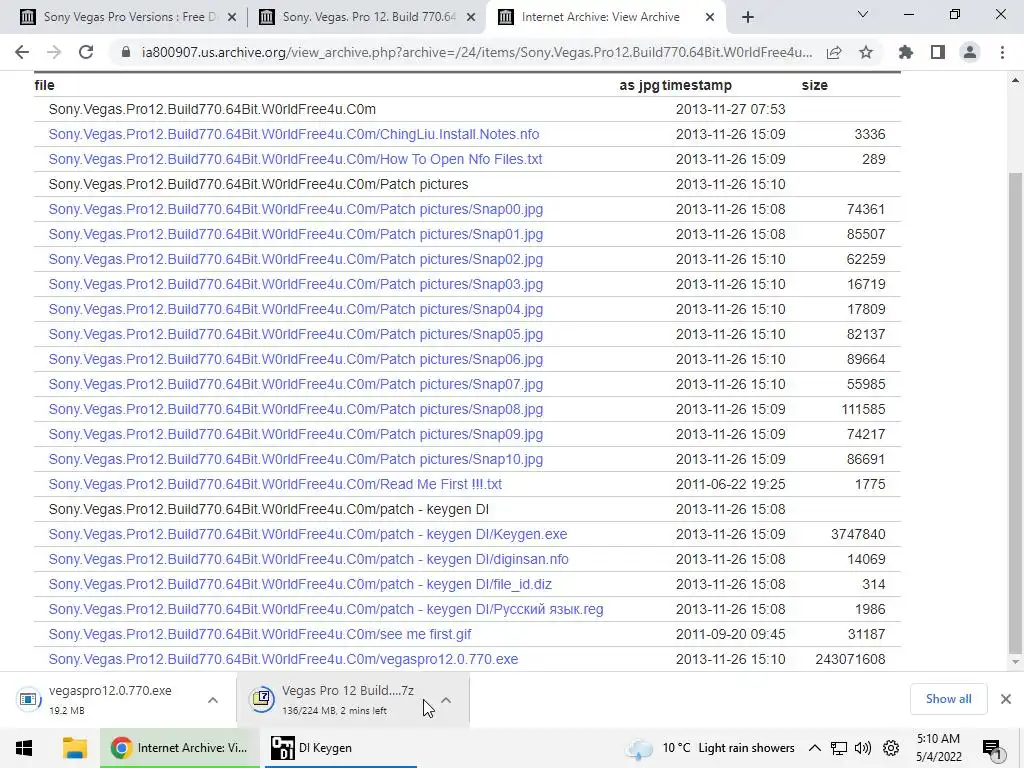Open Patch pictures/Snap03.jpg link
Screen dimensions: 1024x768
[296, 284]
